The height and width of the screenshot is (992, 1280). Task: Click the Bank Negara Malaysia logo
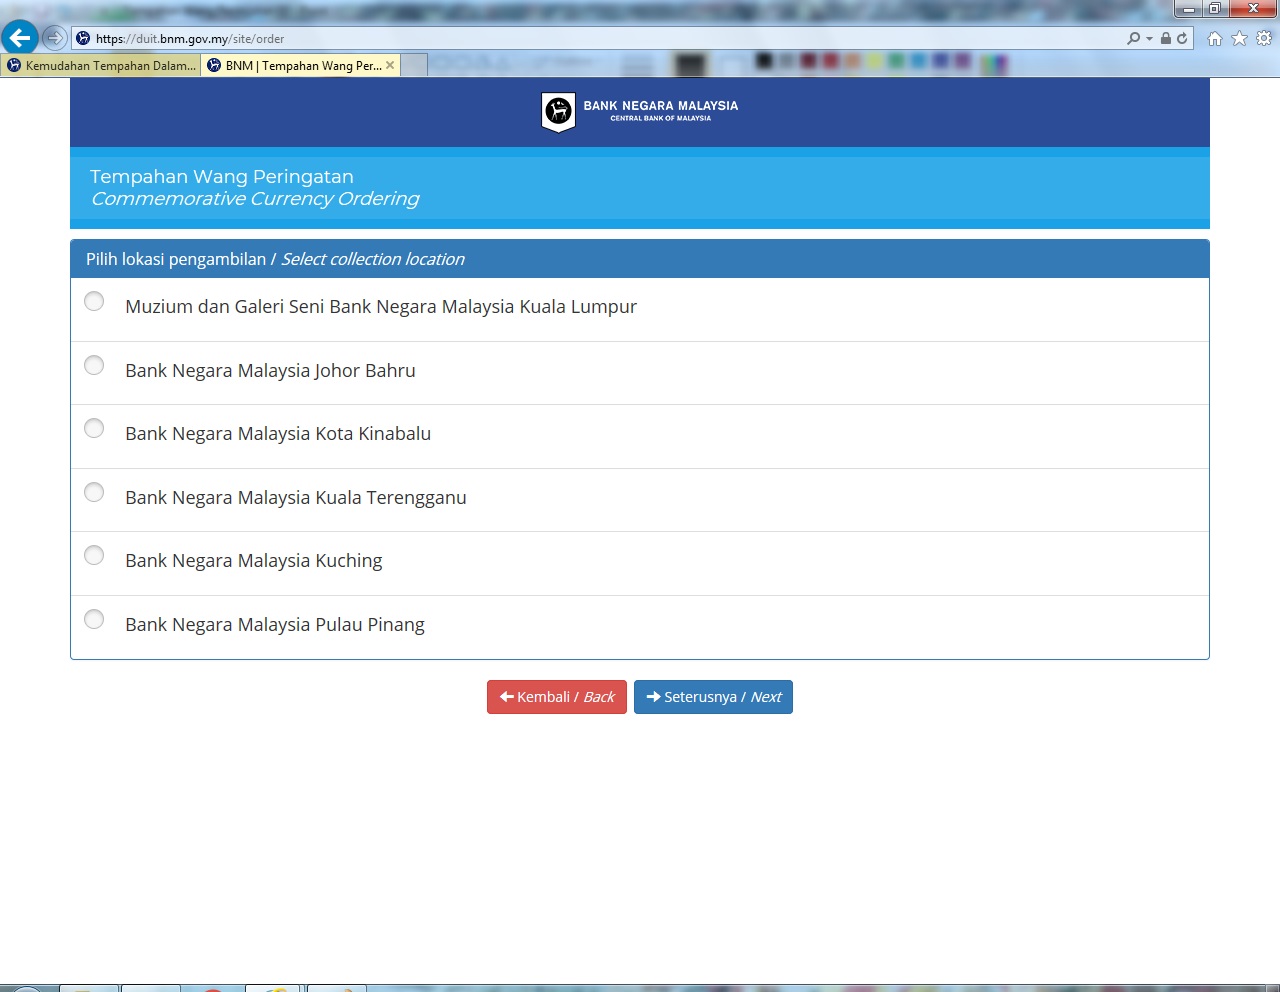pos(640,112)
